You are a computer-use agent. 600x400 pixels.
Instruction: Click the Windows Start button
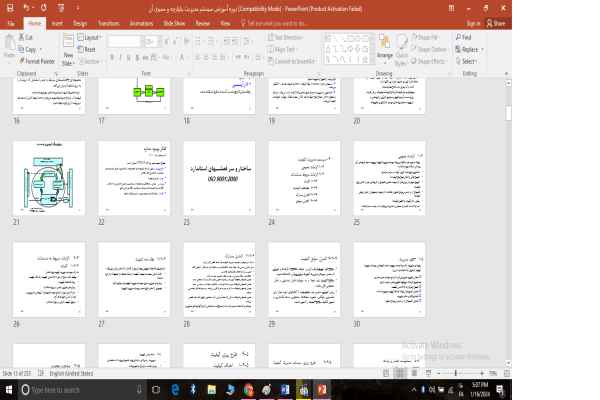coord(9,390)
